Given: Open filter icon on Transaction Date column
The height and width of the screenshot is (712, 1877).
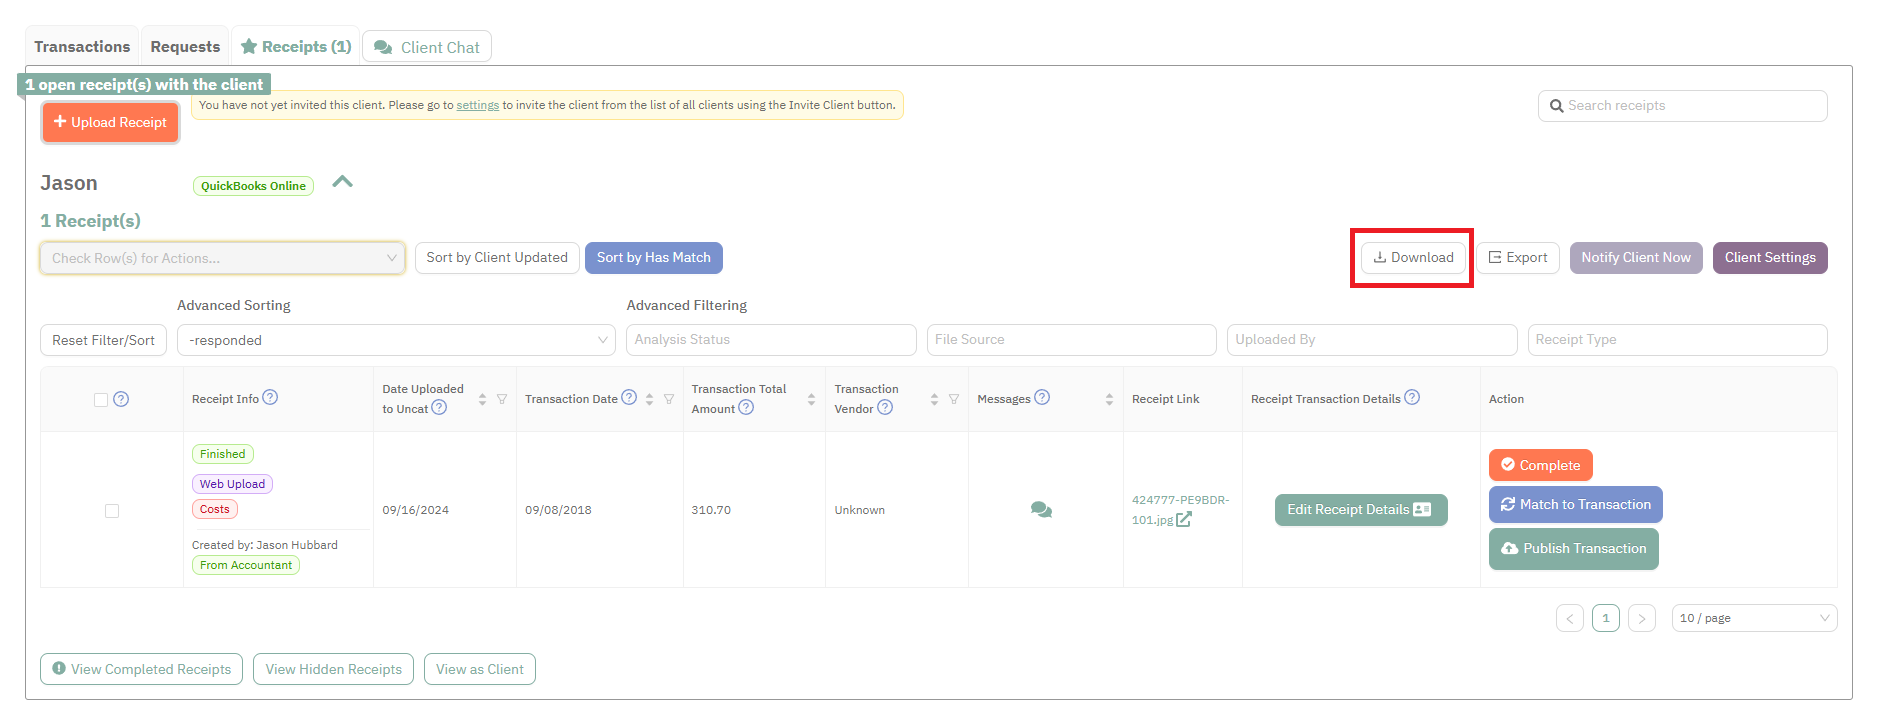Looking at the screenshot, I should click(x=669, y=399).
